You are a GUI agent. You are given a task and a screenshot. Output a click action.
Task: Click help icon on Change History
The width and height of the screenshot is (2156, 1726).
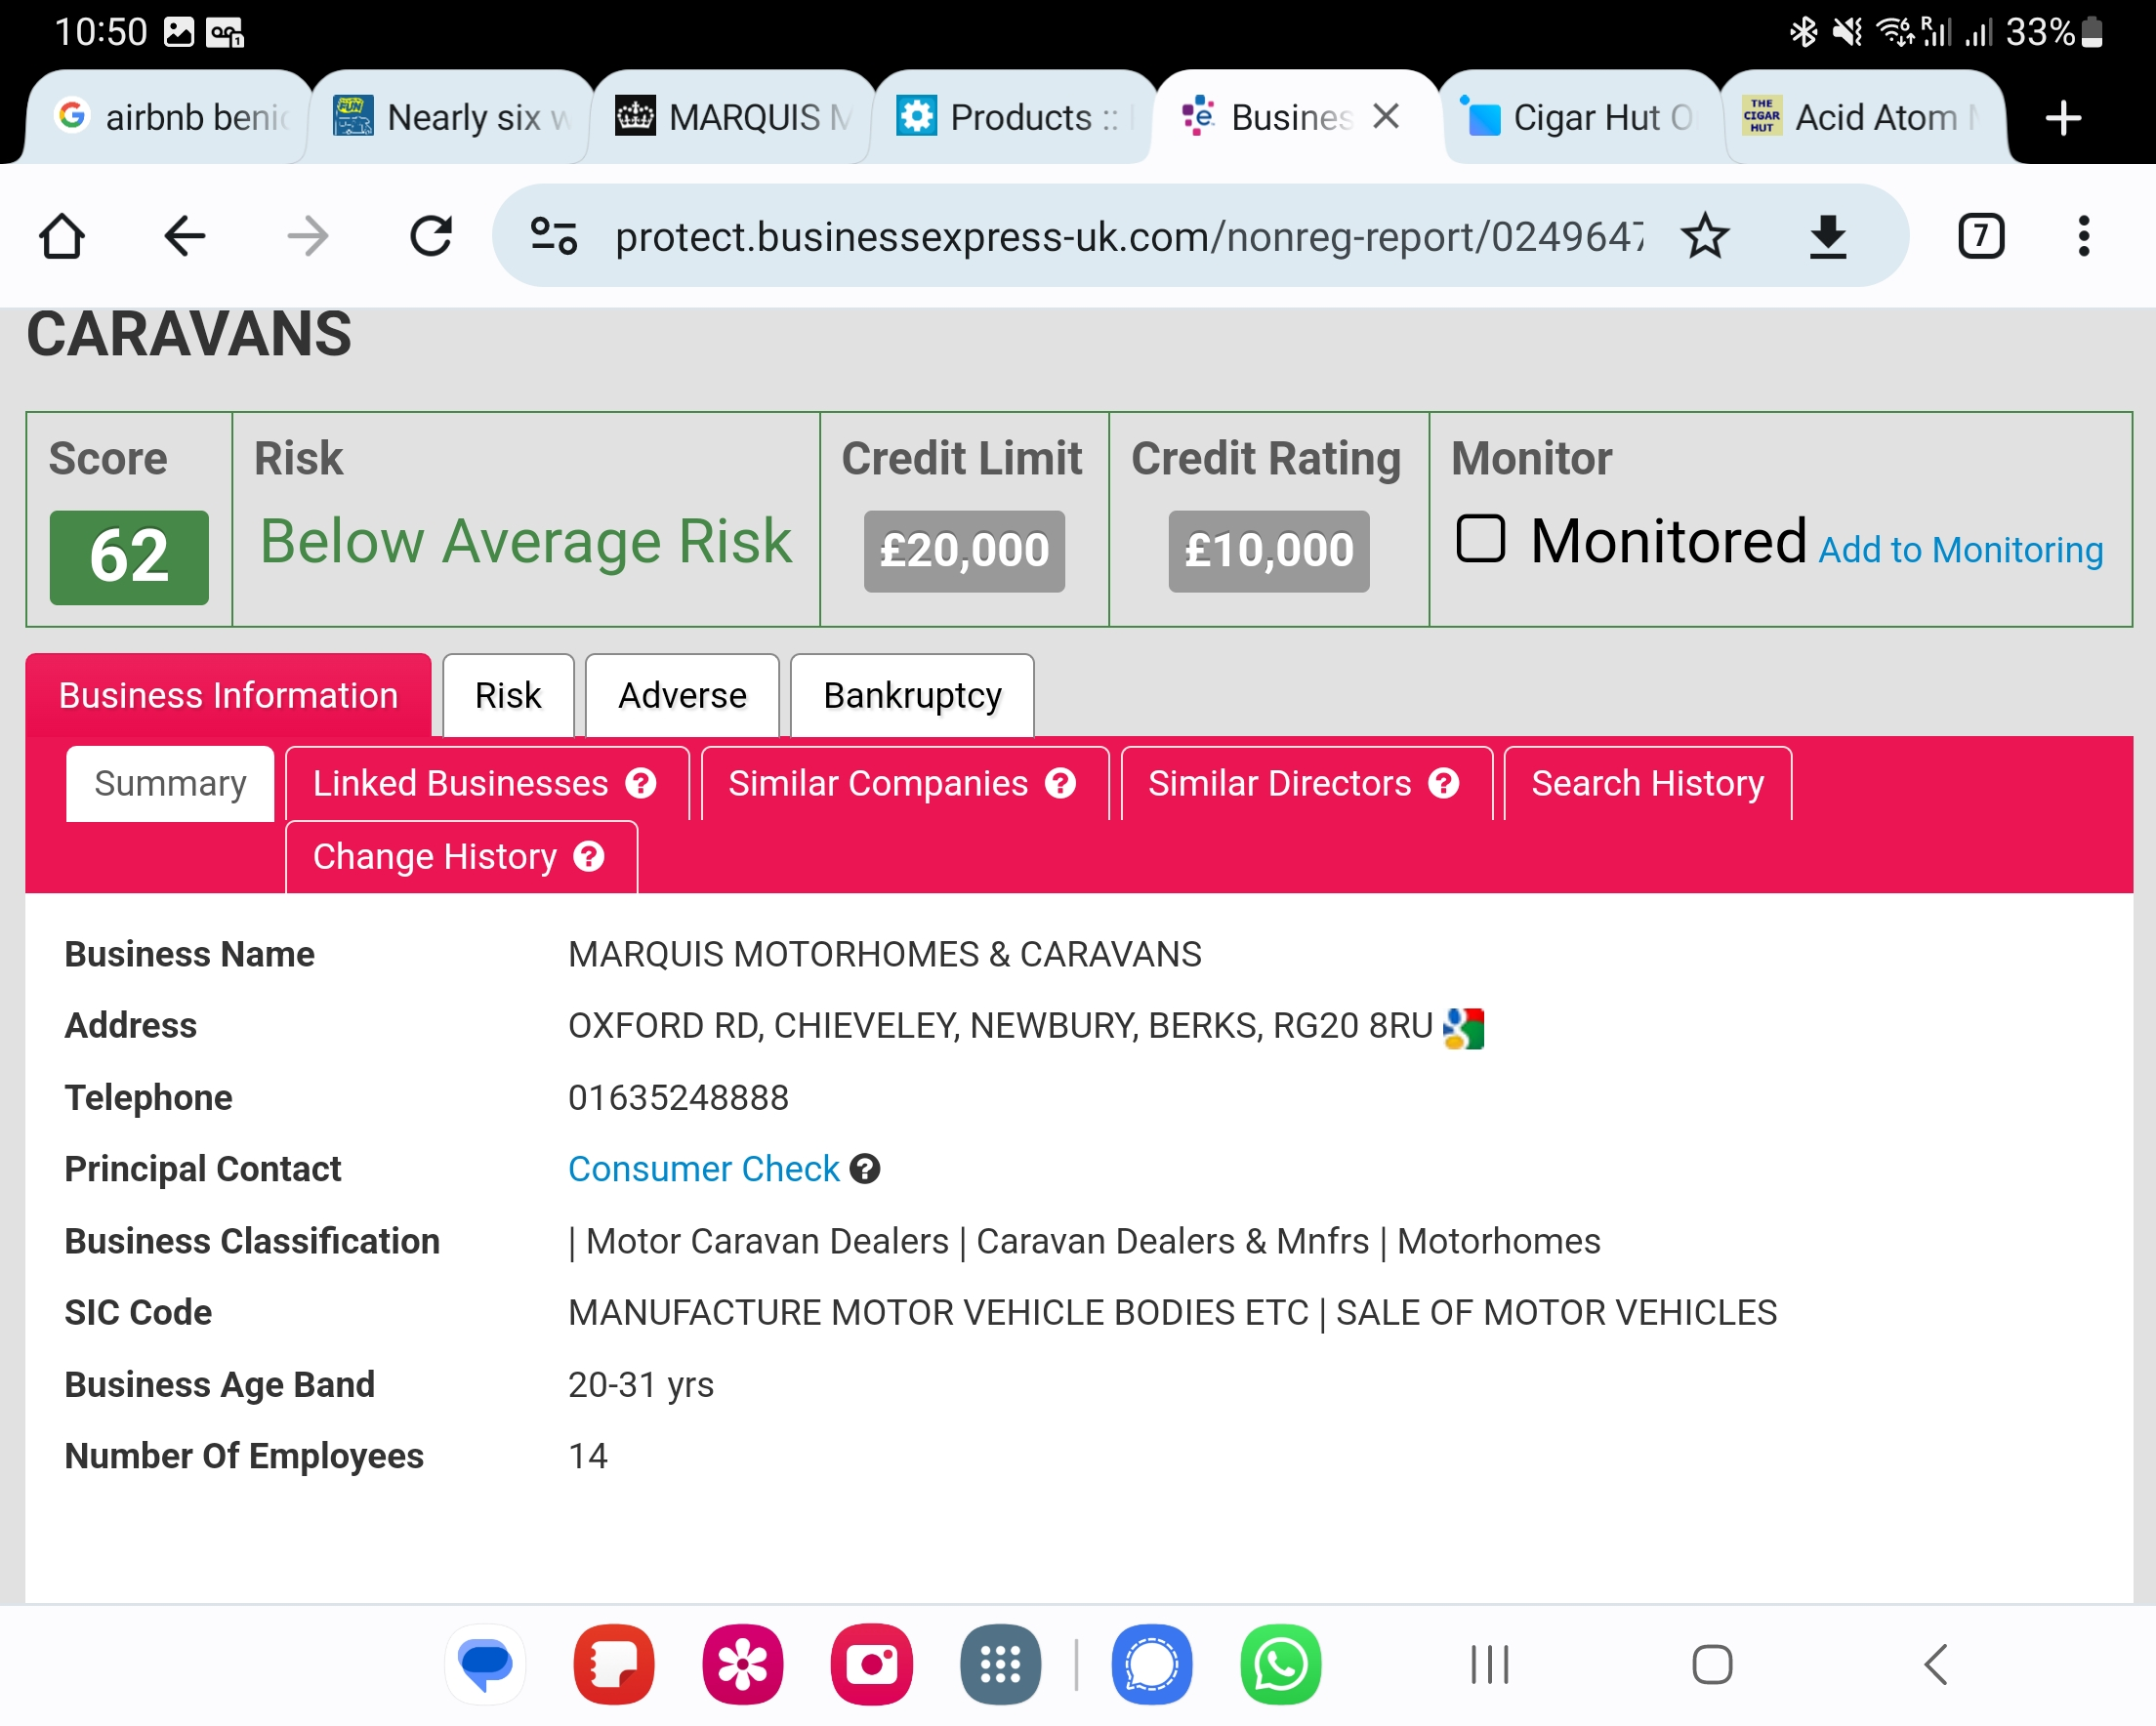pyautogui.click(x=588, y=857)
